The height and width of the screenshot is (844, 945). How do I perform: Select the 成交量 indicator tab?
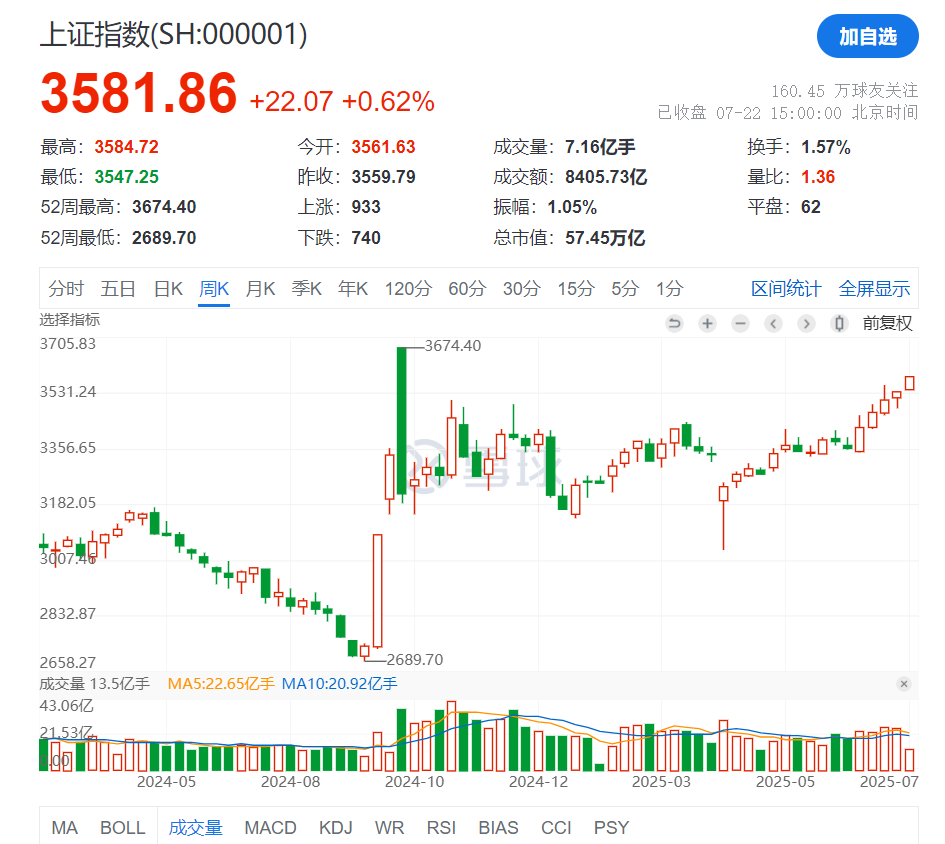point(195,828)
